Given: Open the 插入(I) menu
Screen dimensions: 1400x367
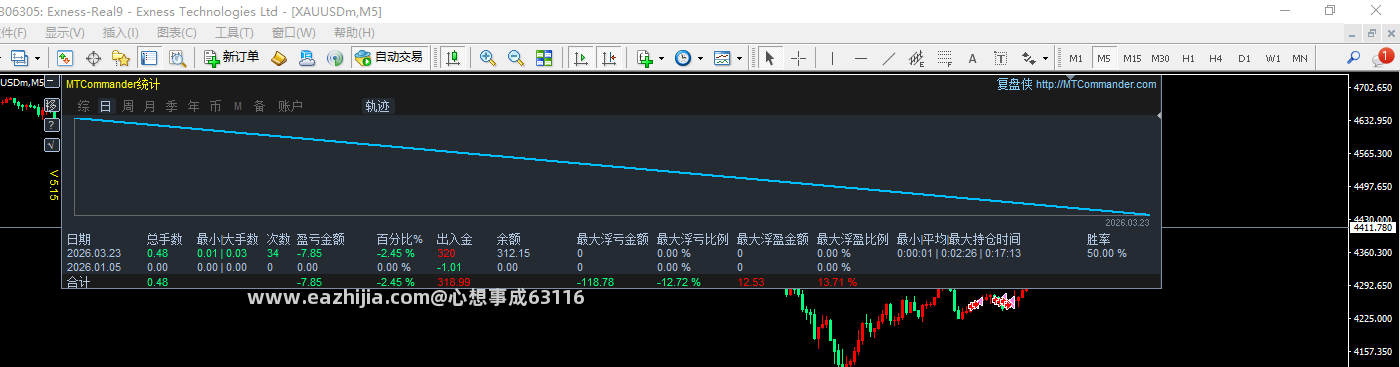Looking at the screenshot, I should click(x=121, y=33).
